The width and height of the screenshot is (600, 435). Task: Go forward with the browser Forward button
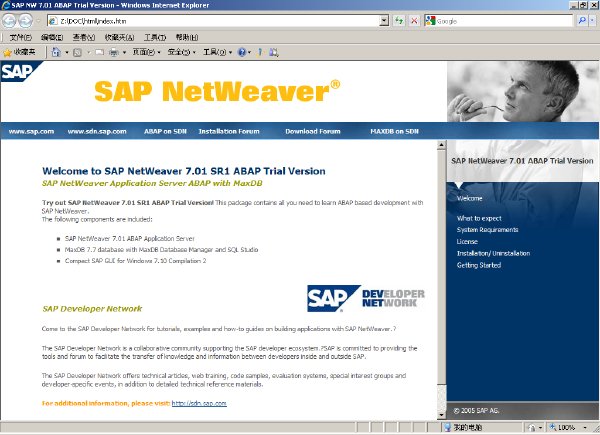[26, 21]
